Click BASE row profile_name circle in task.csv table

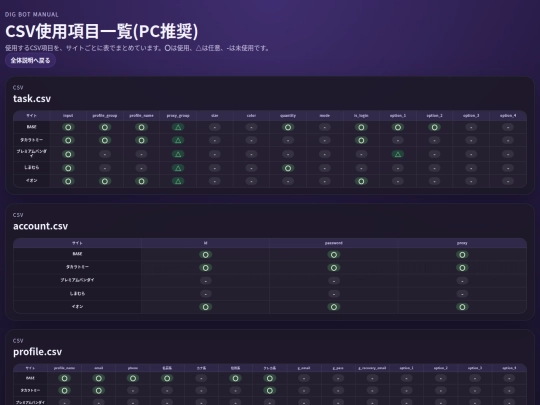click(x=141, y=127)
